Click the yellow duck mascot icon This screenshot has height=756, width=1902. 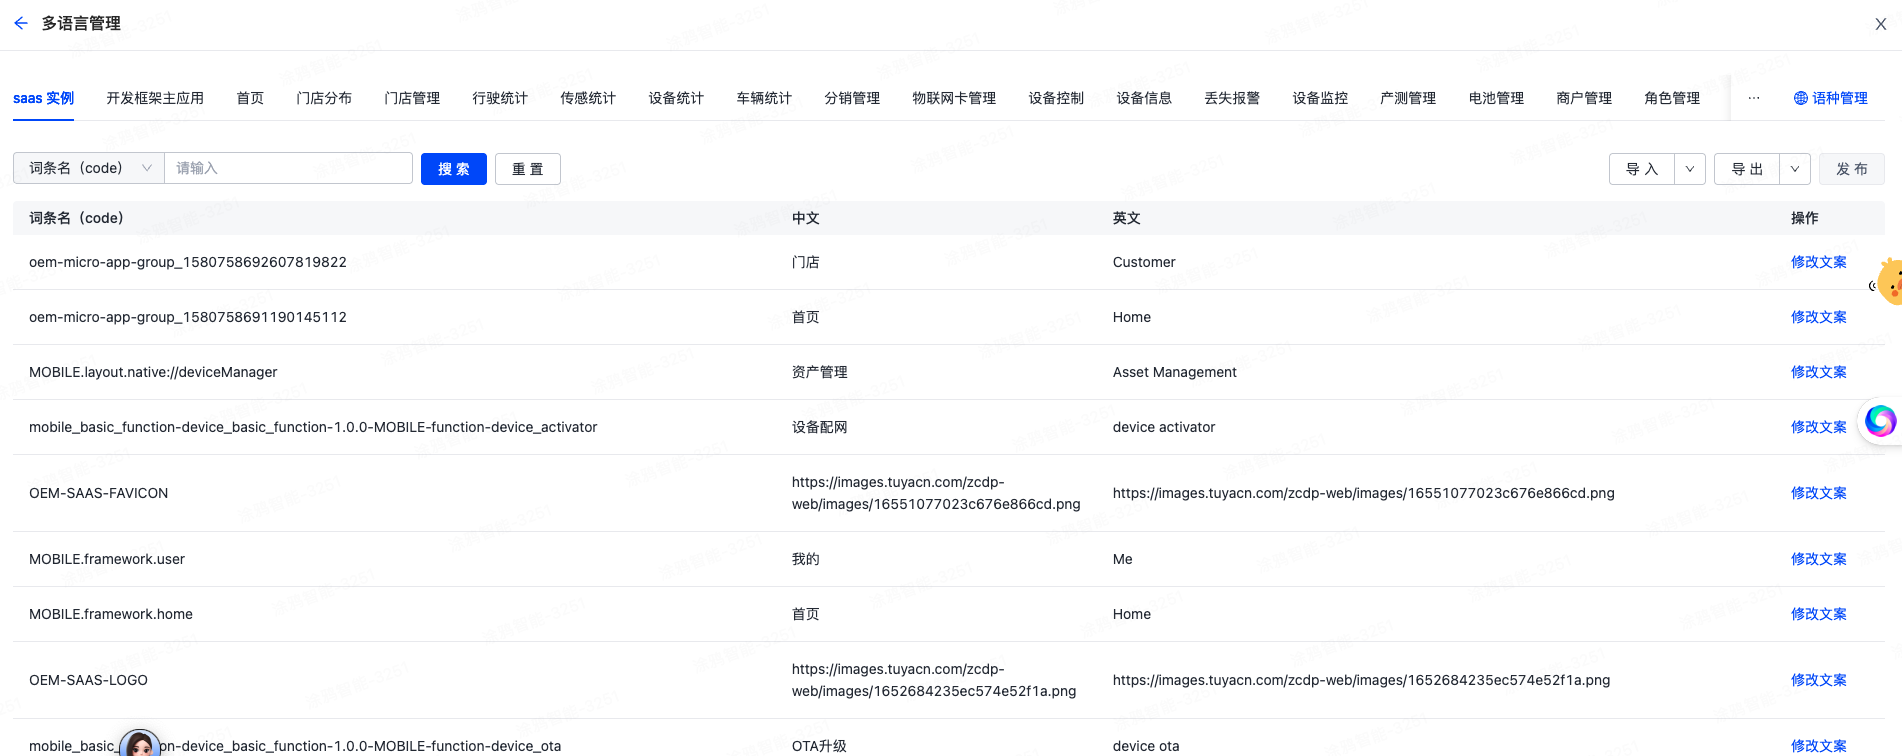[1889, 282]
